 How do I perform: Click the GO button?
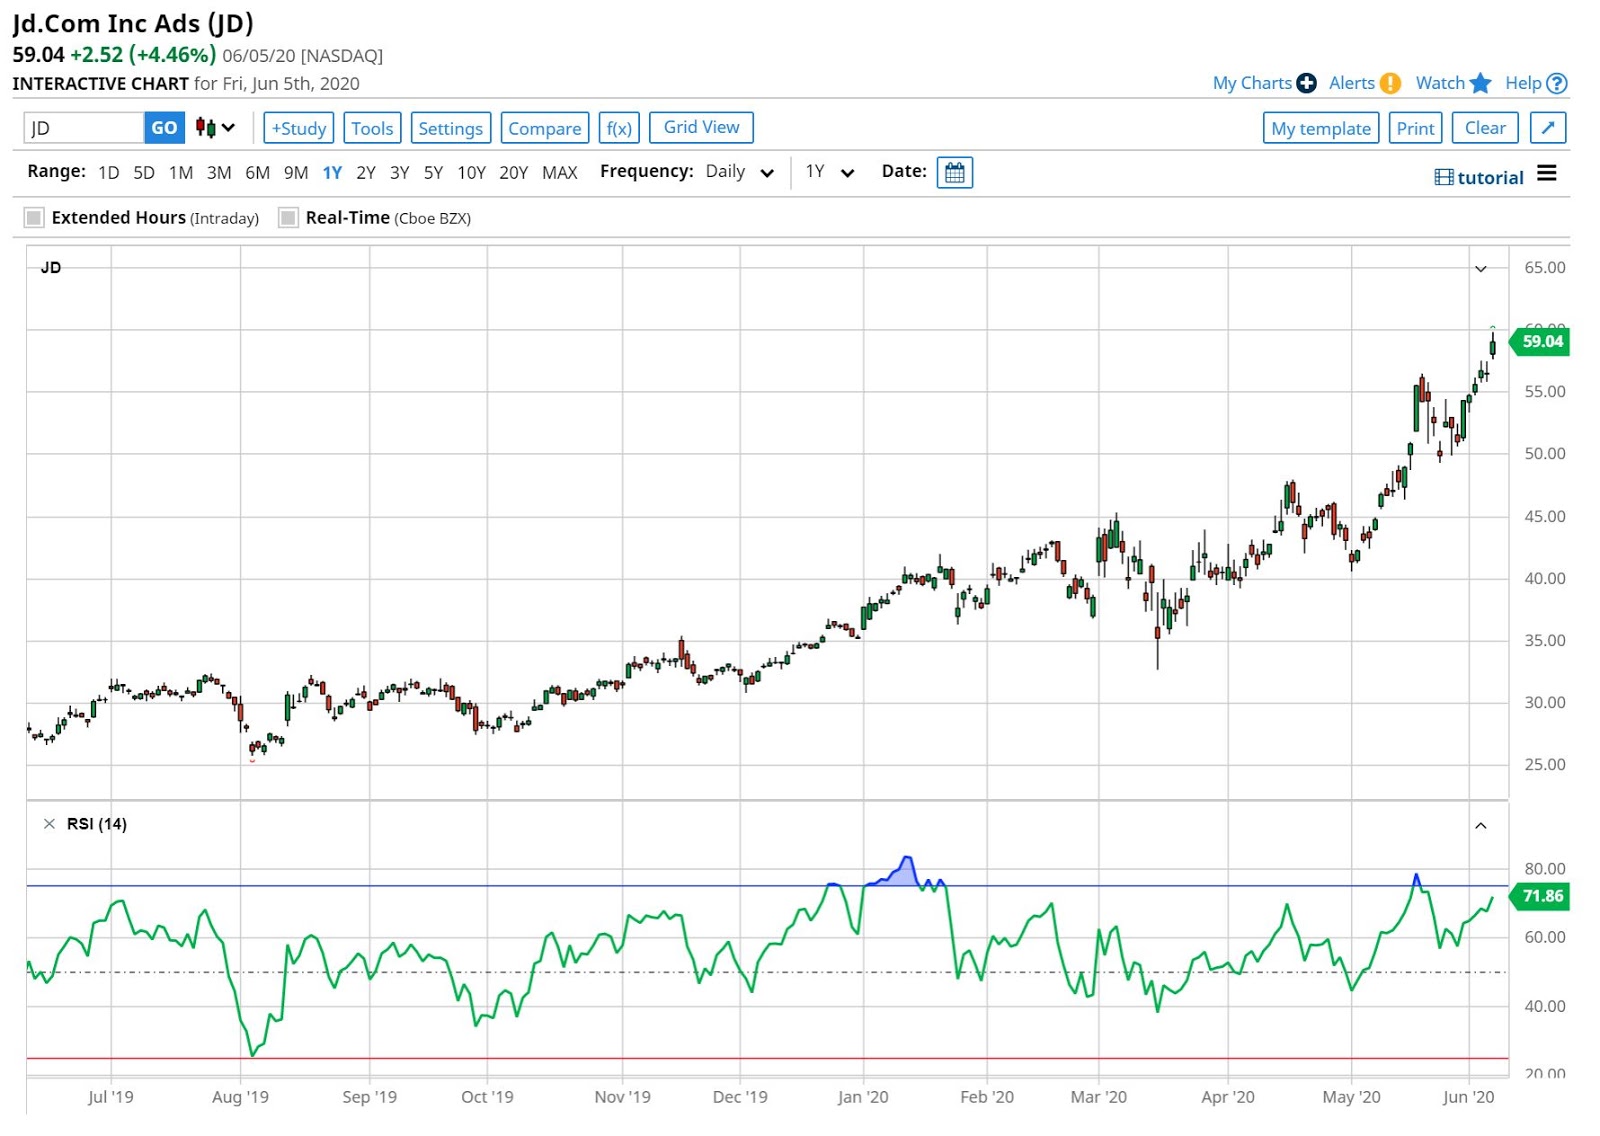coord(164,128)
